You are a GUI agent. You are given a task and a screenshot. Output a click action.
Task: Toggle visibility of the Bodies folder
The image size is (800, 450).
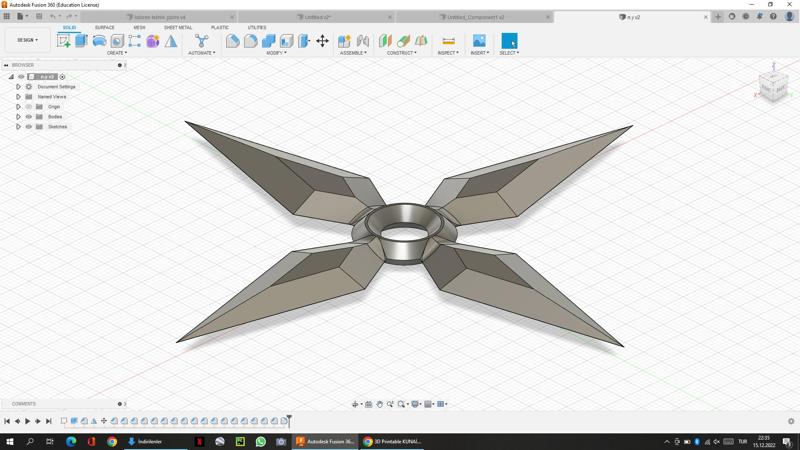pos(29,117)
